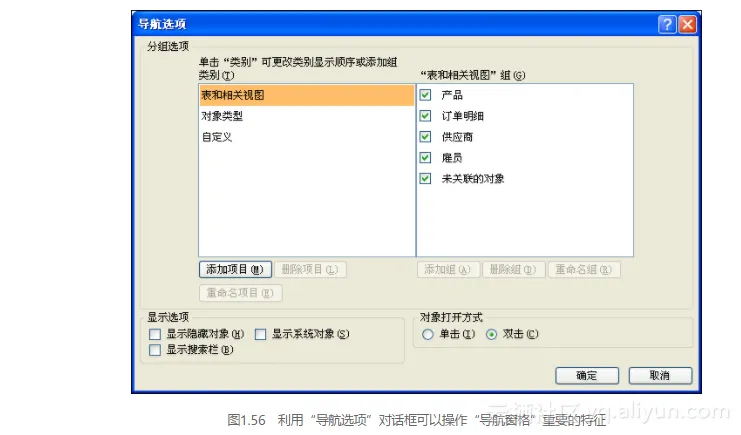
Task: Uncheck the 供应商 group checkbox
Action: [425, 137]
